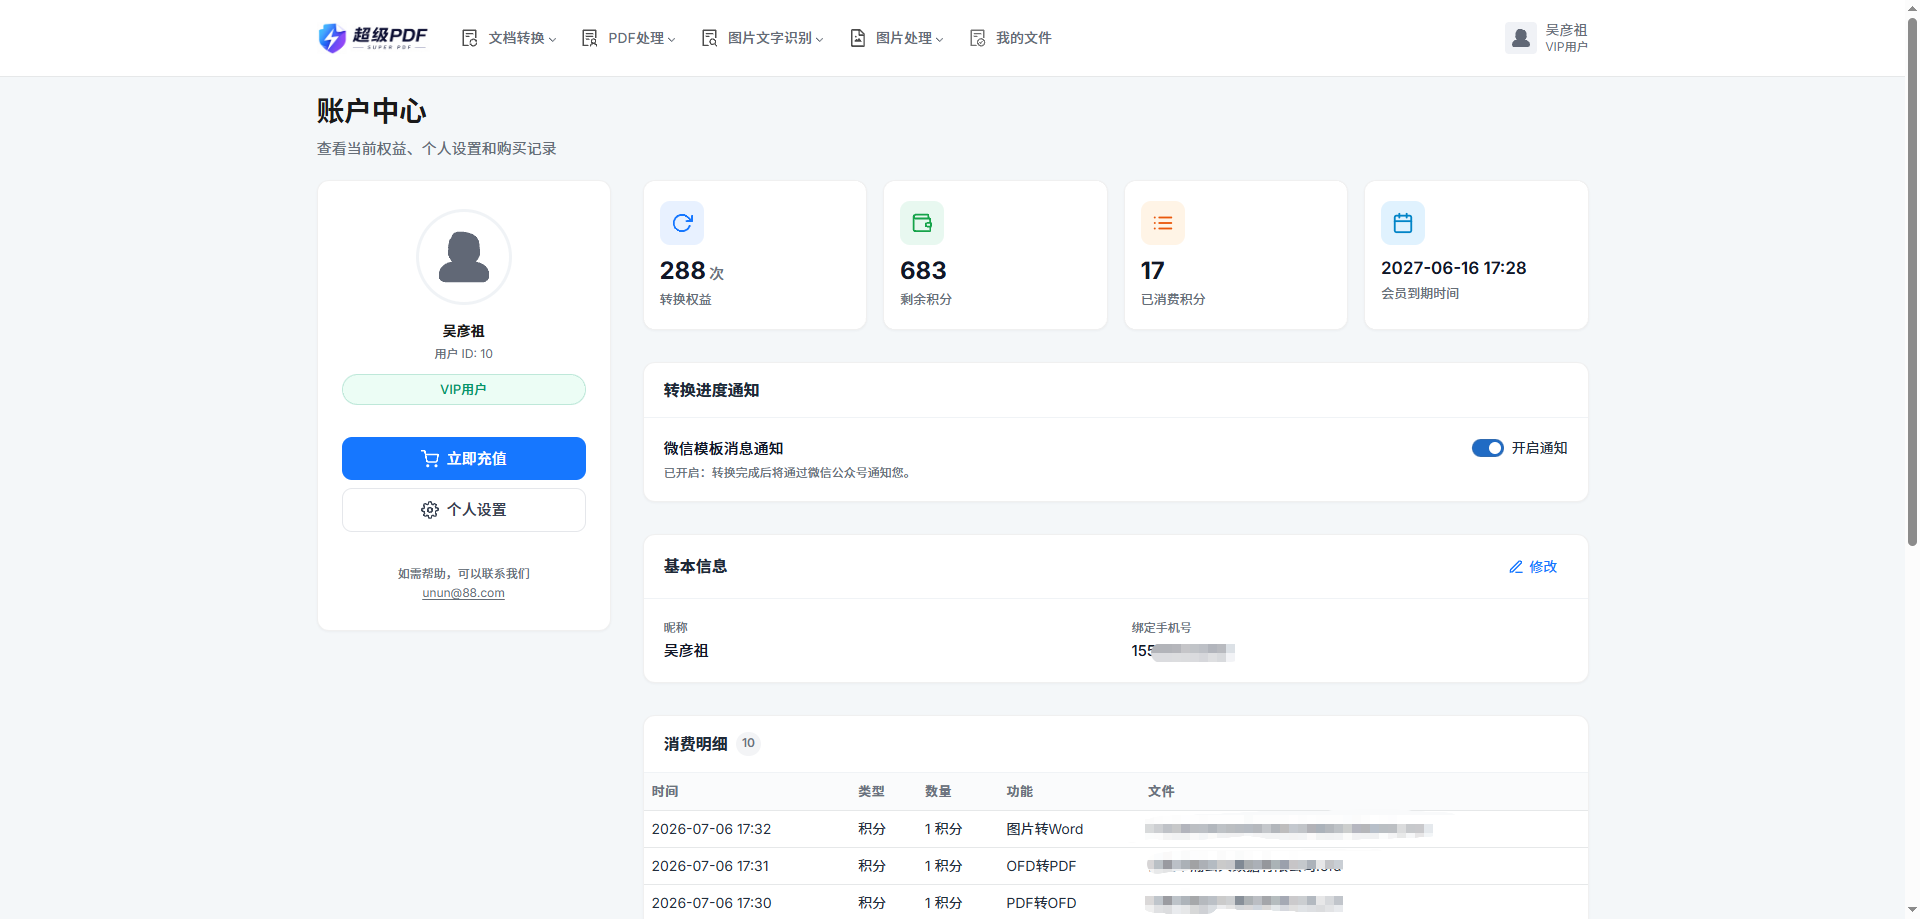
Task: Open the 图片文字识别 dropdown
Action: [762, 38]
